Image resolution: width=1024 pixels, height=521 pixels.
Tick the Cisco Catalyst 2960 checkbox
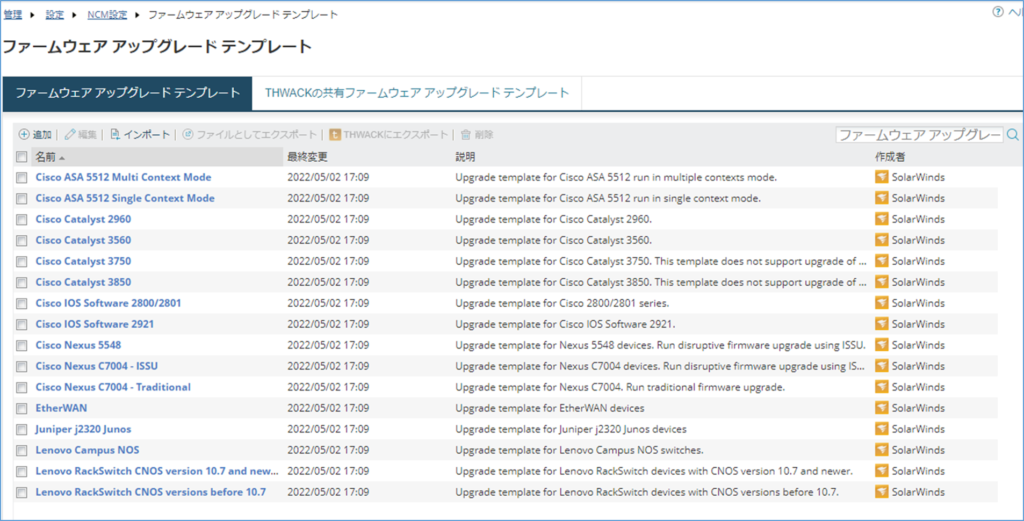click(x=22, y=219)
